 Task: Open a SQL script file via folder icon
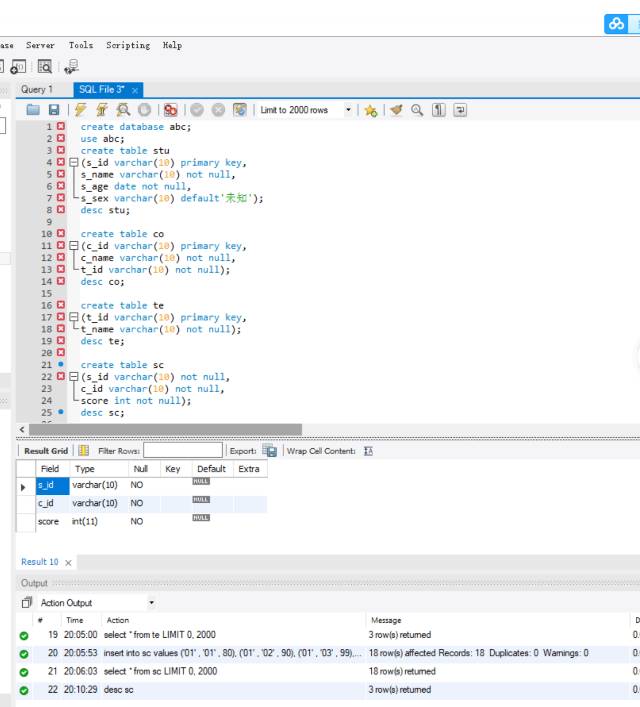pyautogui.click(x=33, y=110)
